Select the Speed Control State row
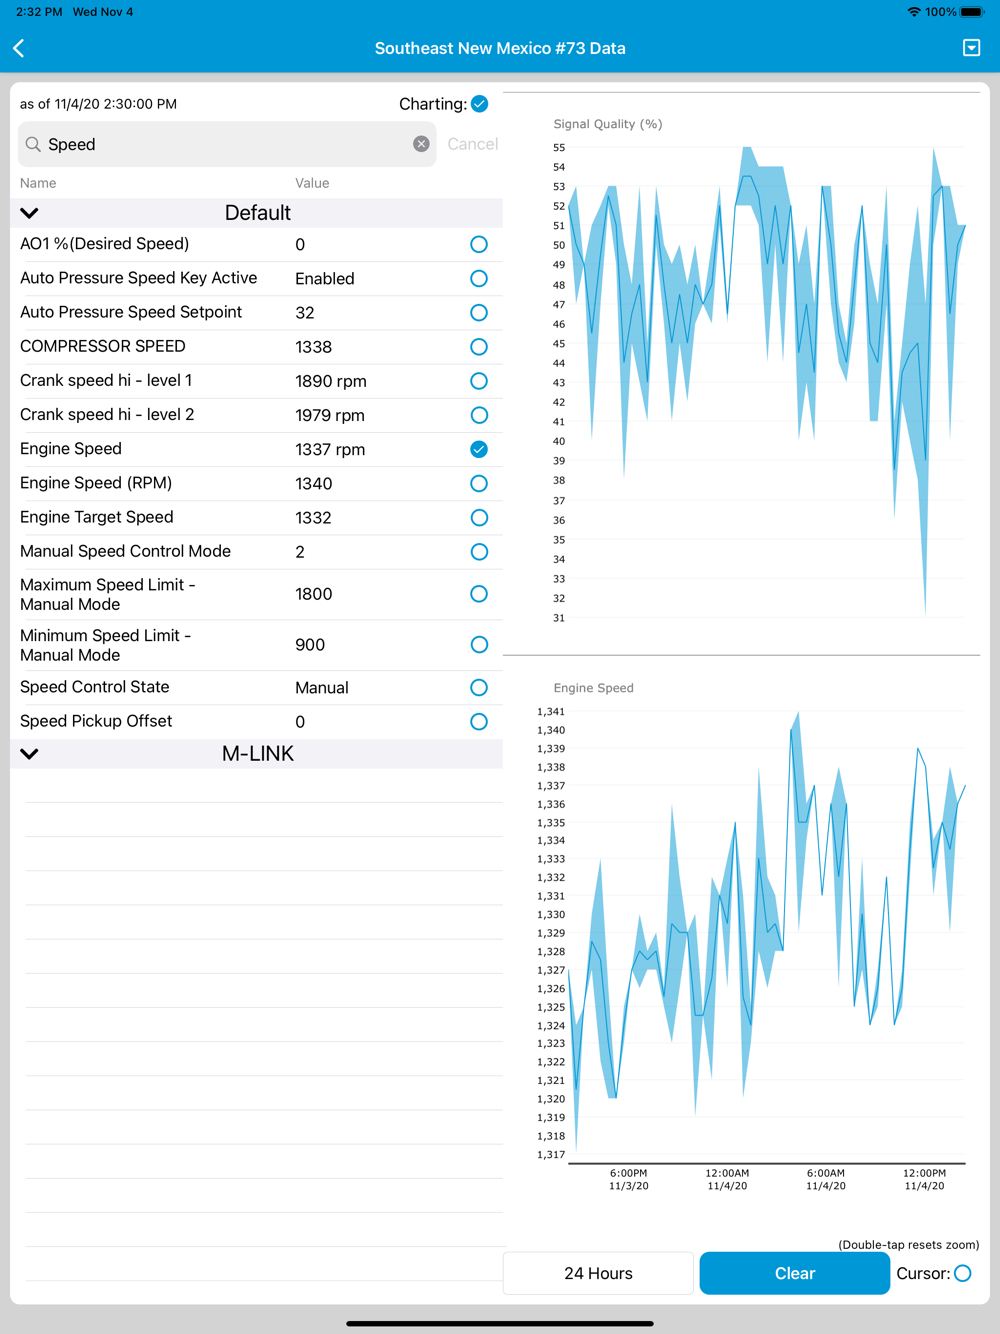 tap(256, 688)
